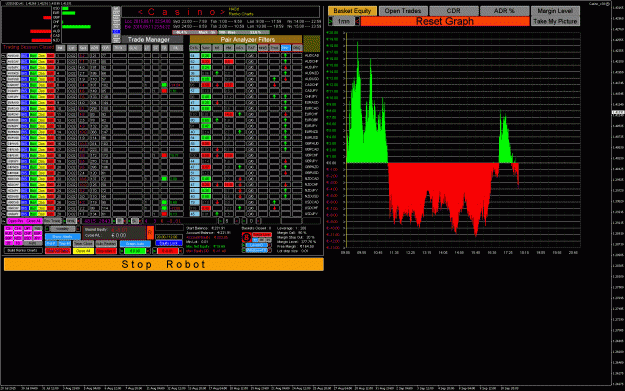Click the left chevron beside Casino title
The height and width of the screenshot is (391, 625).
point(140,12)
